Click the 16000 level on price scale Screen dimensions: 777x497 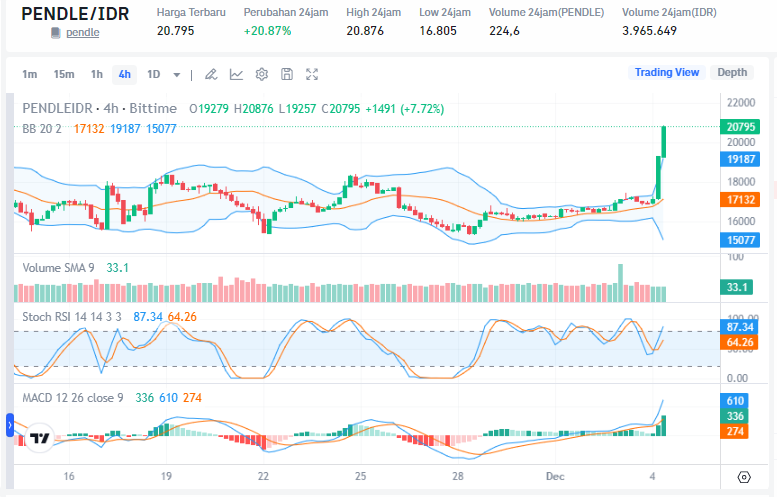tap(741, 221)
